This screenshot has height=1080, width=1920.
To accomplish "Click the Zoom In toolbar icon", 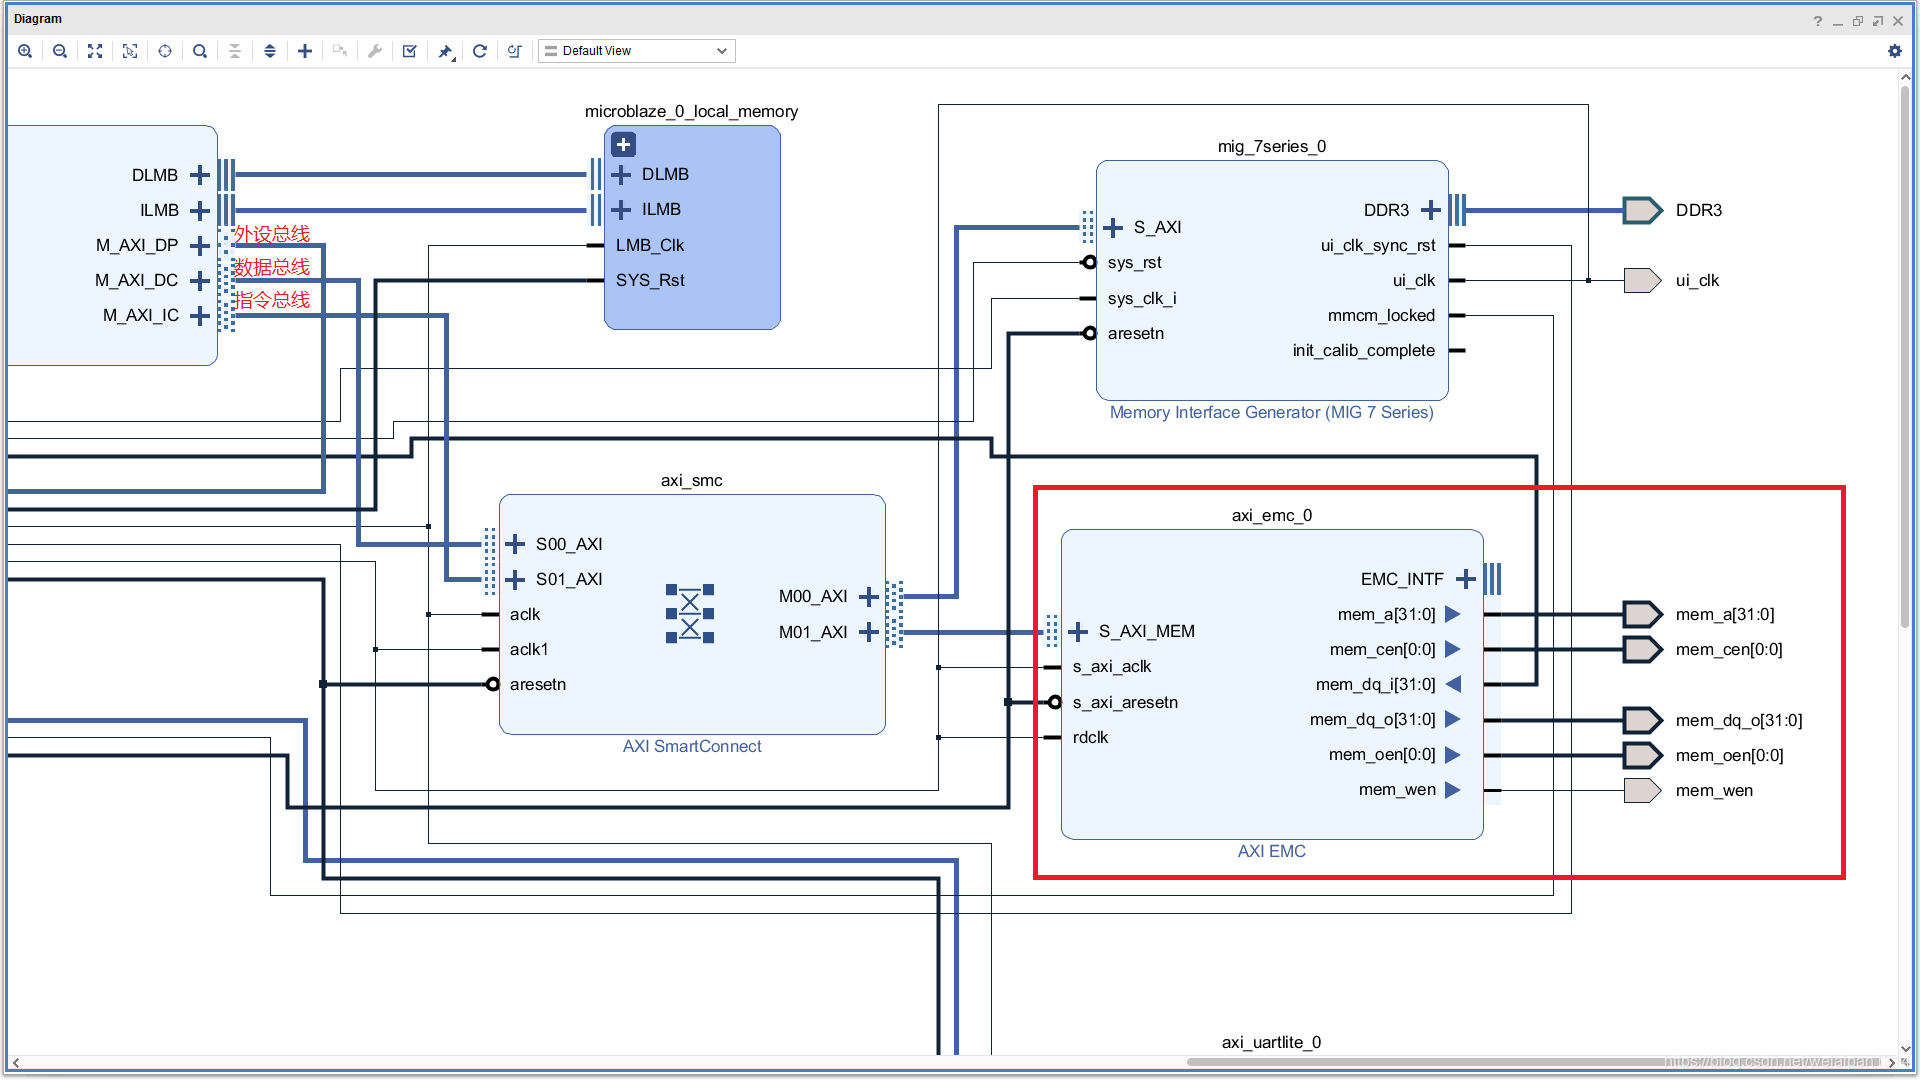I will tap(25, 51).
